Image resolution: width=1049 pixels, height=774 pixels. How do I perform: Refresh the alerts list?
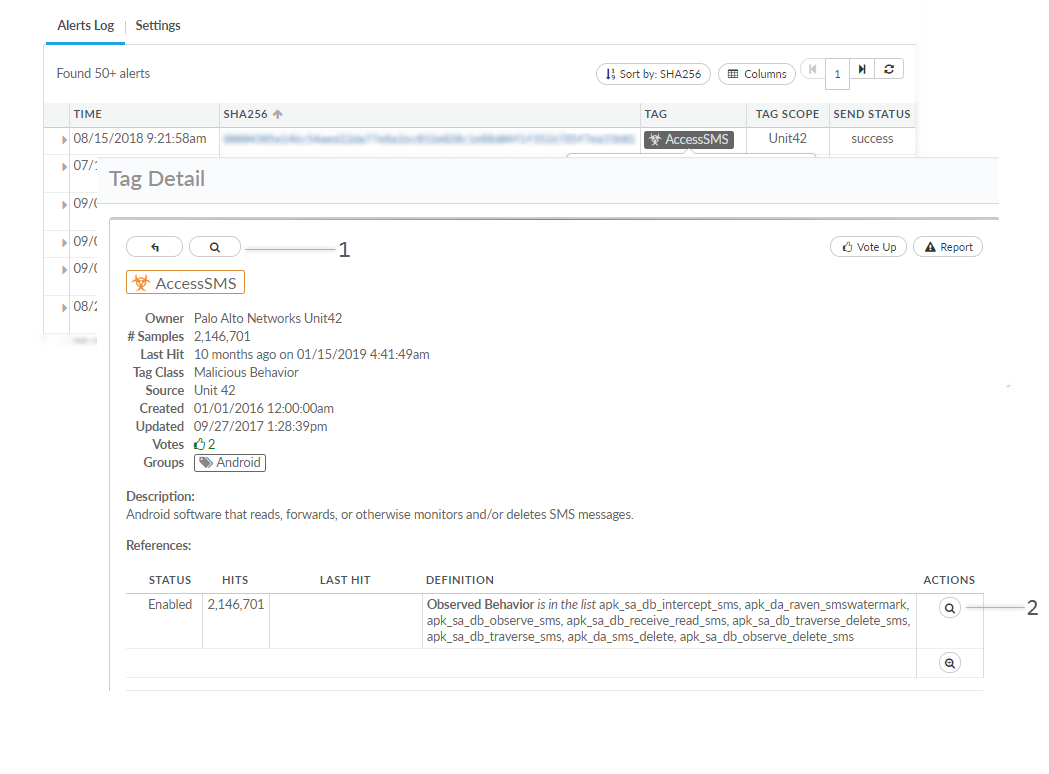[x=889, y=69]
